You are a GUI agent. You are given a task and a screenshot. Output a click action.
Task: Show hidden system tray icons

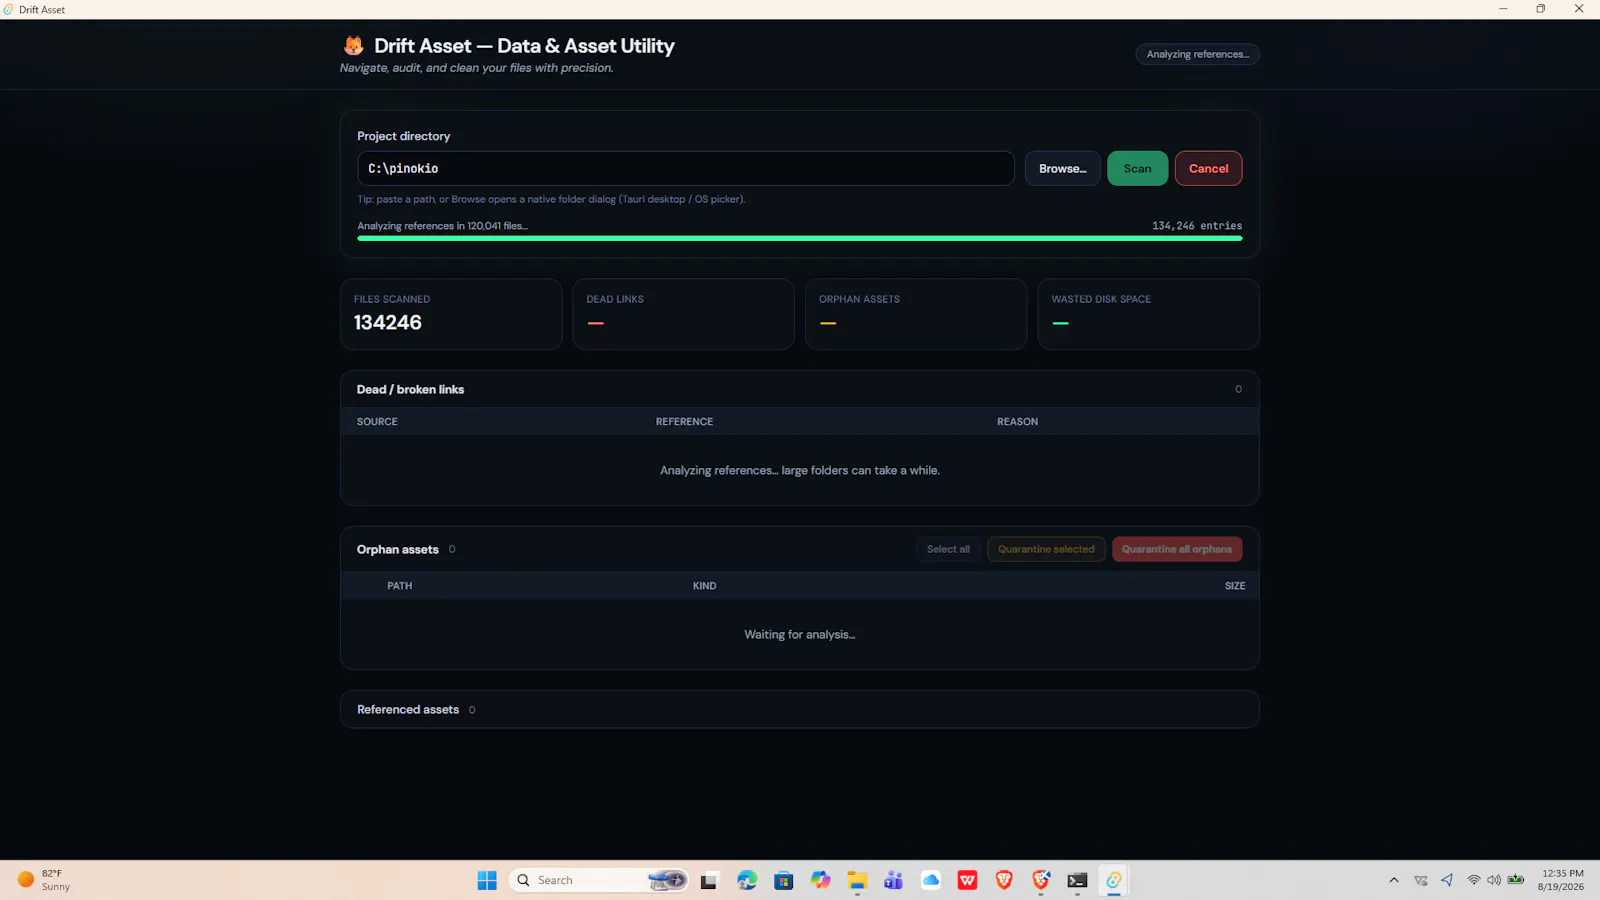pos(1394,880)
